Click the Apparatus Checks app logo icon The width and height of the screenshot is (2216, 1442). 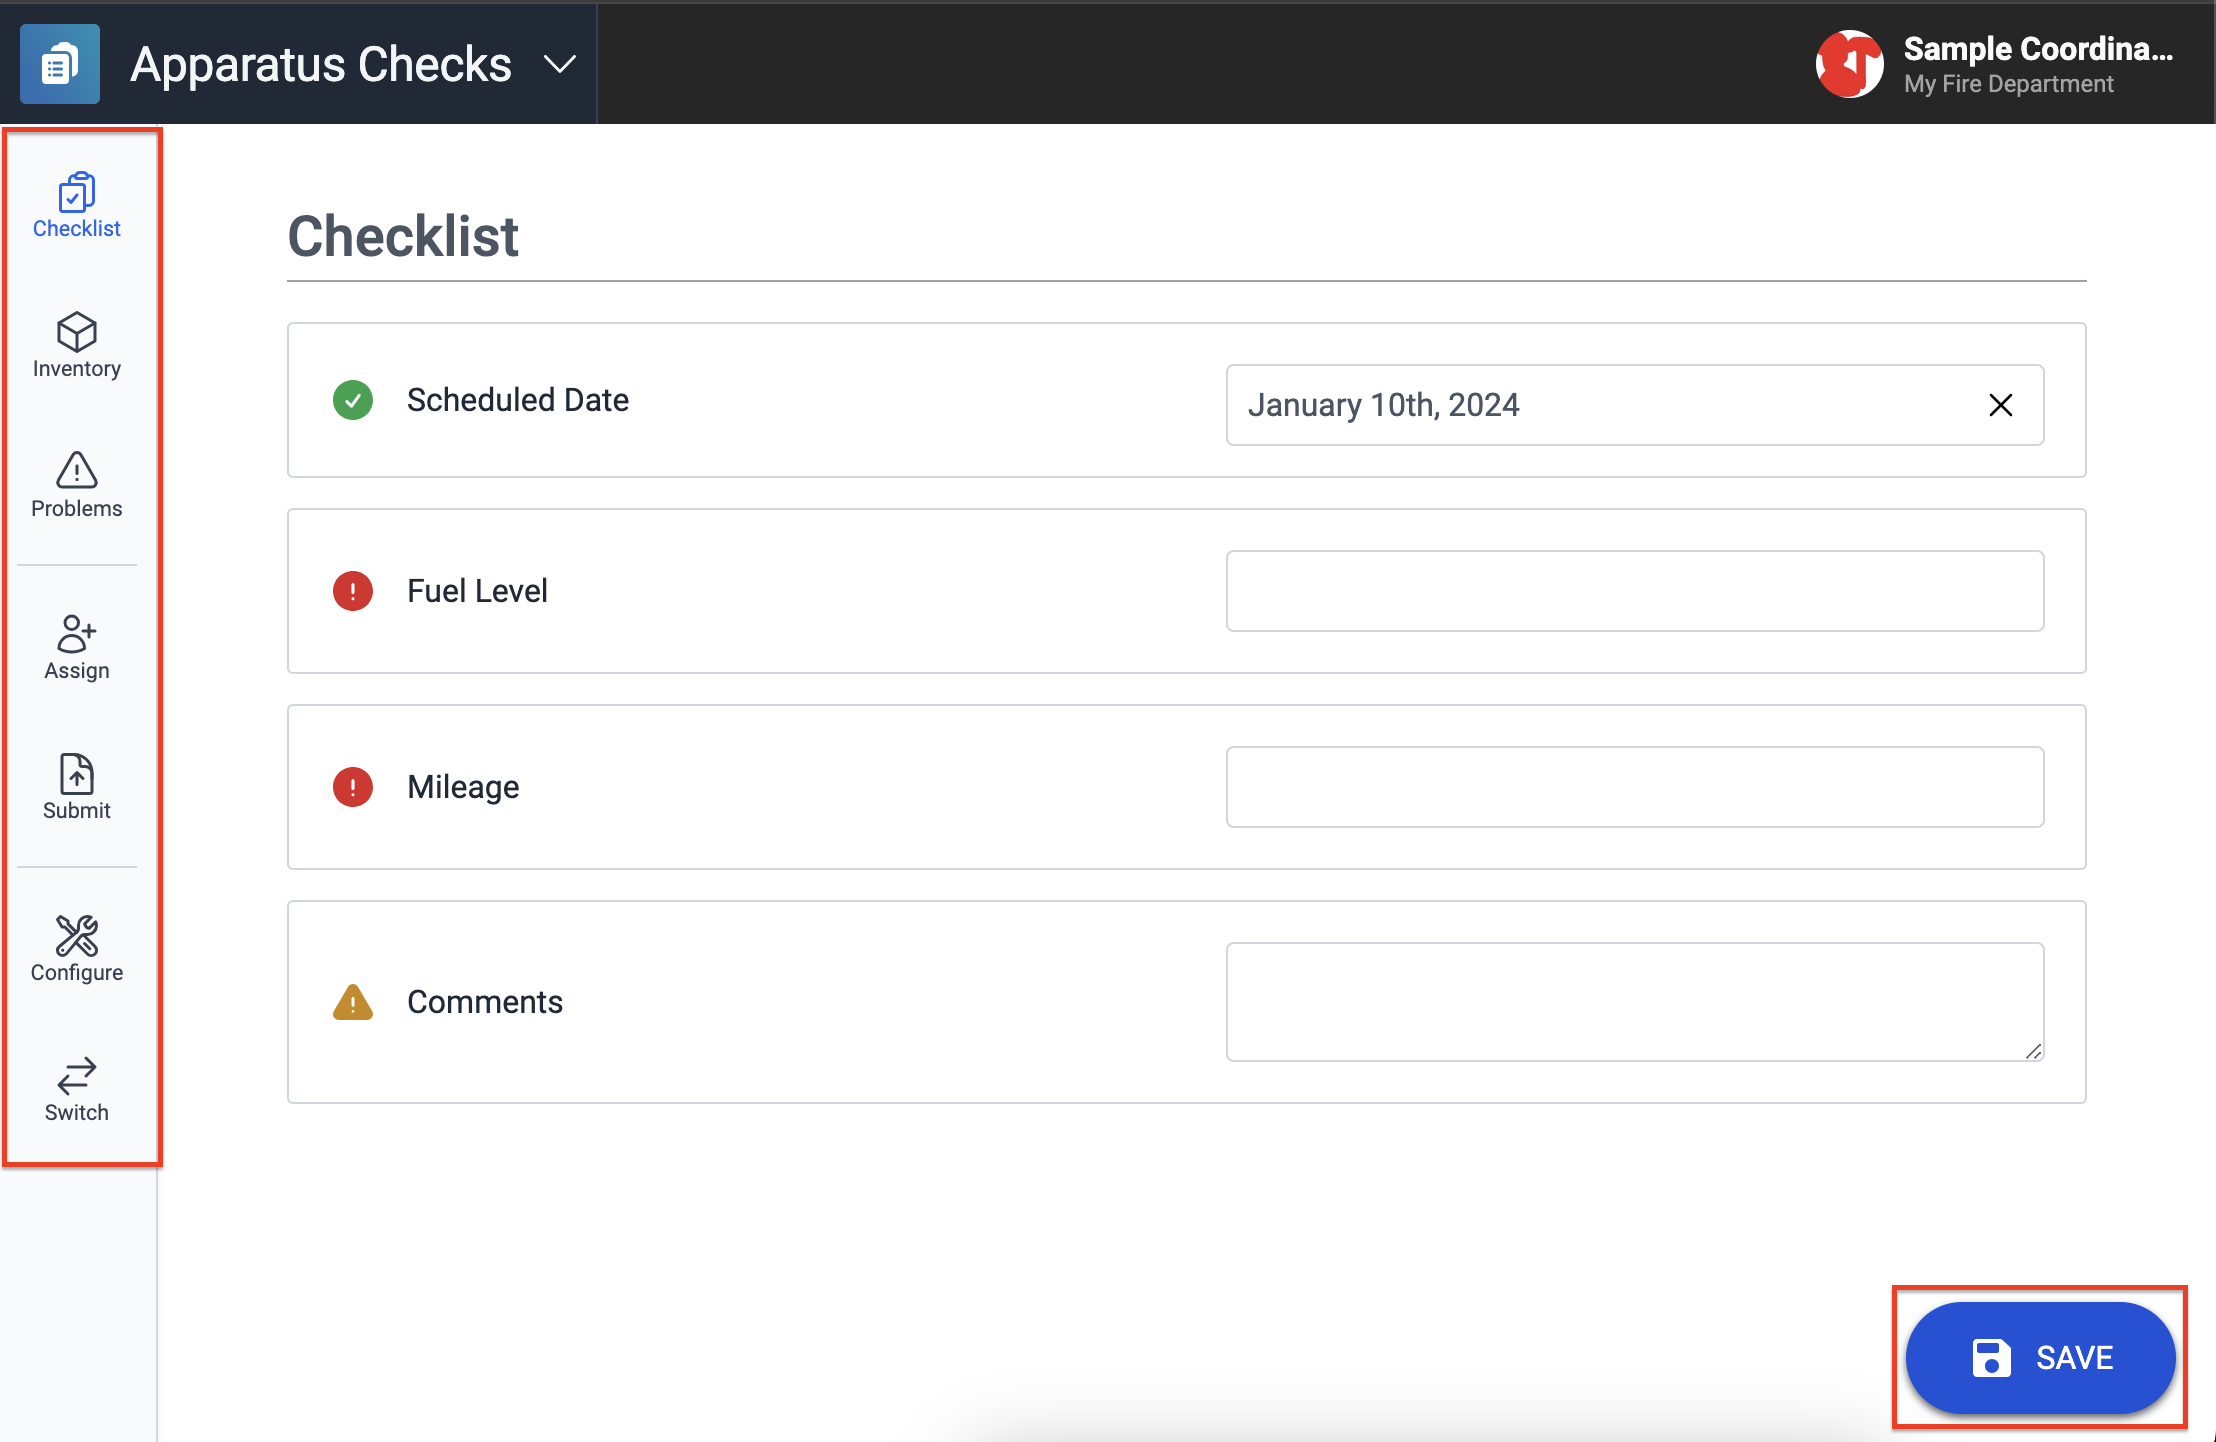60,65
